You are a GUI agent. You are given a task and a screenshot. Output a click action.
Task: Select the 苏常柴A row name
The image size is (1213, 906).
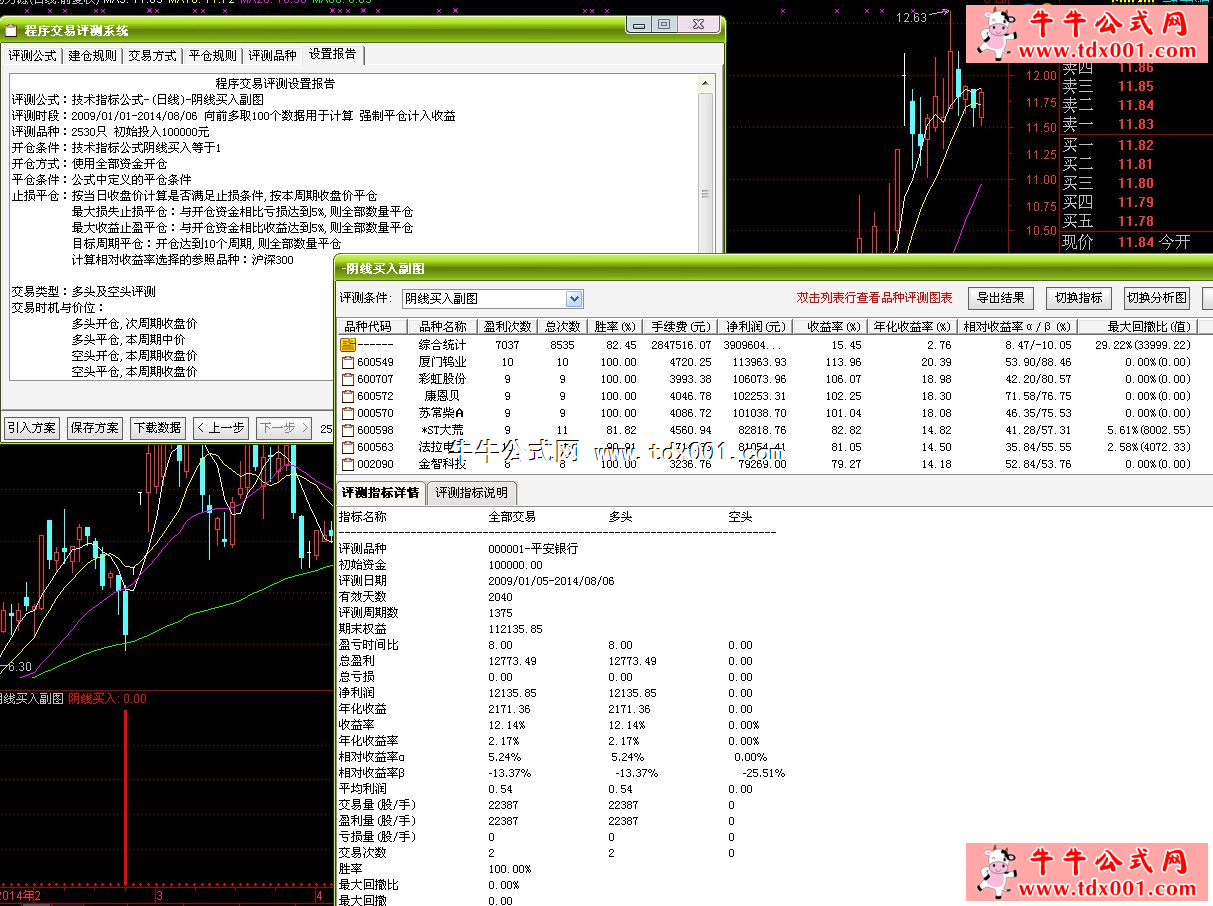(x=442, y=413)
